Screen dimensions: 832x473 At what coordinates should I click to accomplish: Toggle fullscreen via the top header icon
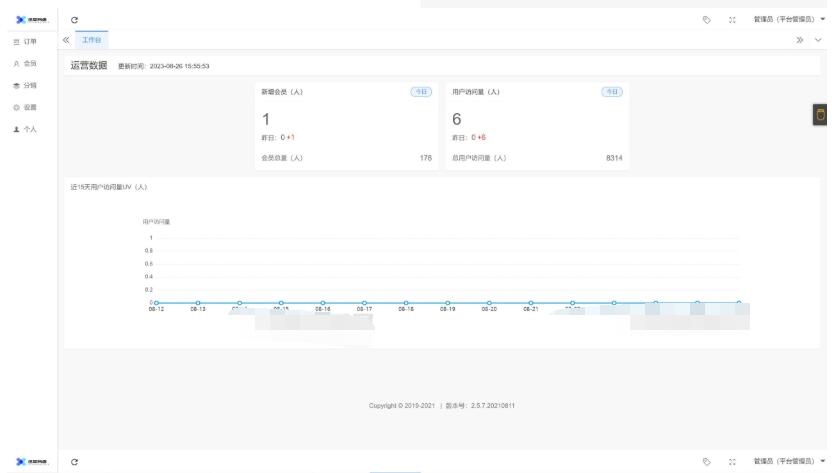[x=732, y=20]
